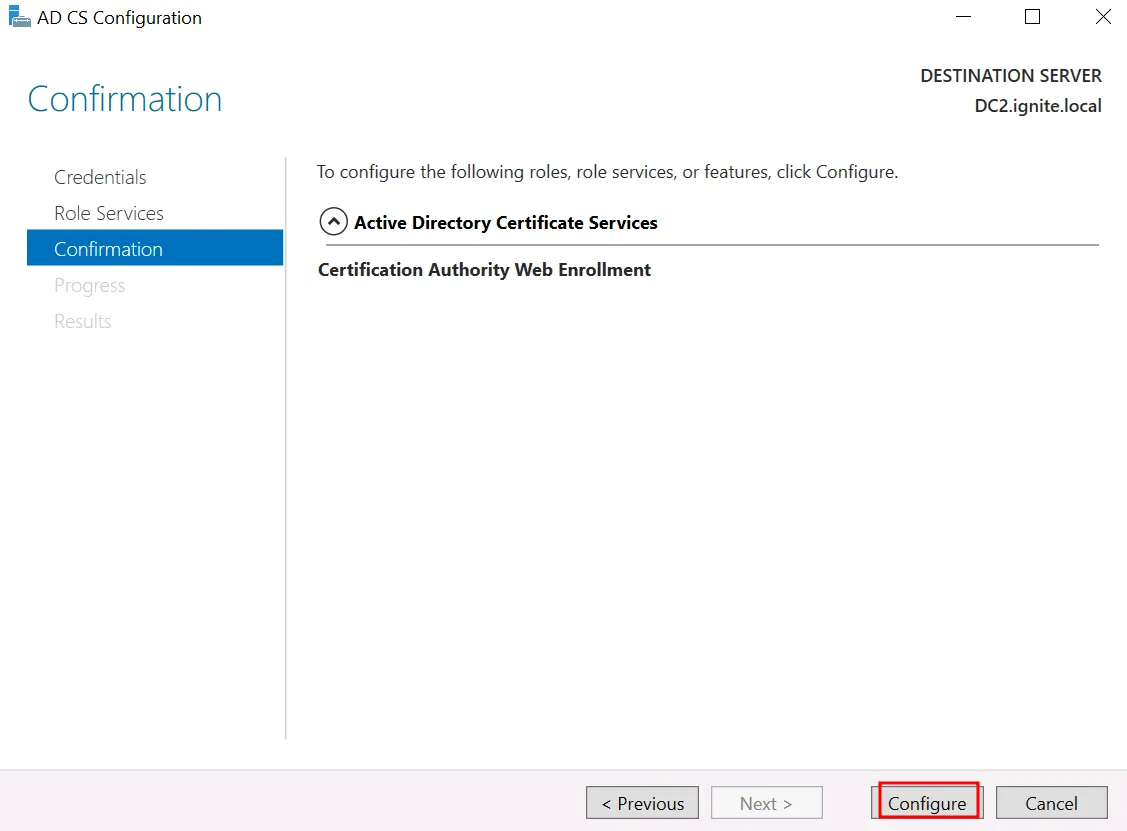Screen dimensions: 1127x831
Task: Select the Active Directory Certificate Services heading
Action: tap(505, 223)
